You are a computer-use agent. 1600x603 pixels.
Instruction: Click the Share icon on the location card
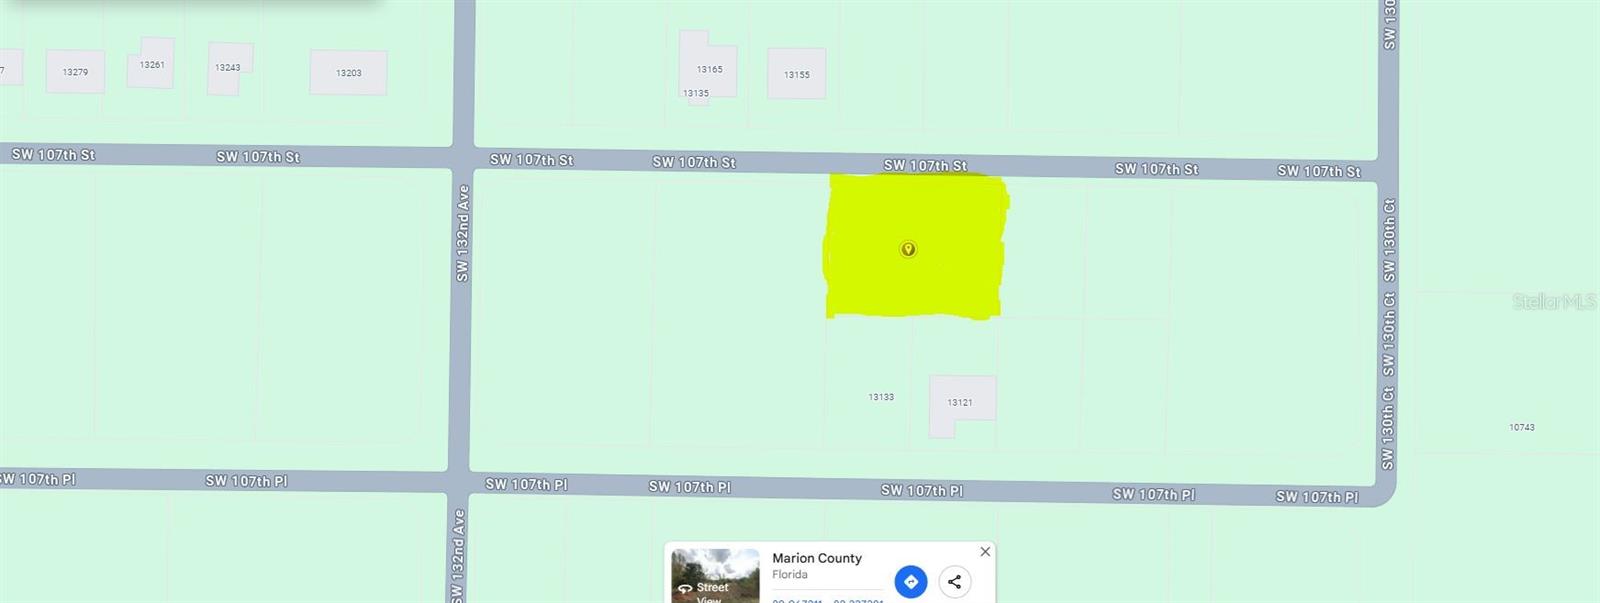tap(954, 581)
